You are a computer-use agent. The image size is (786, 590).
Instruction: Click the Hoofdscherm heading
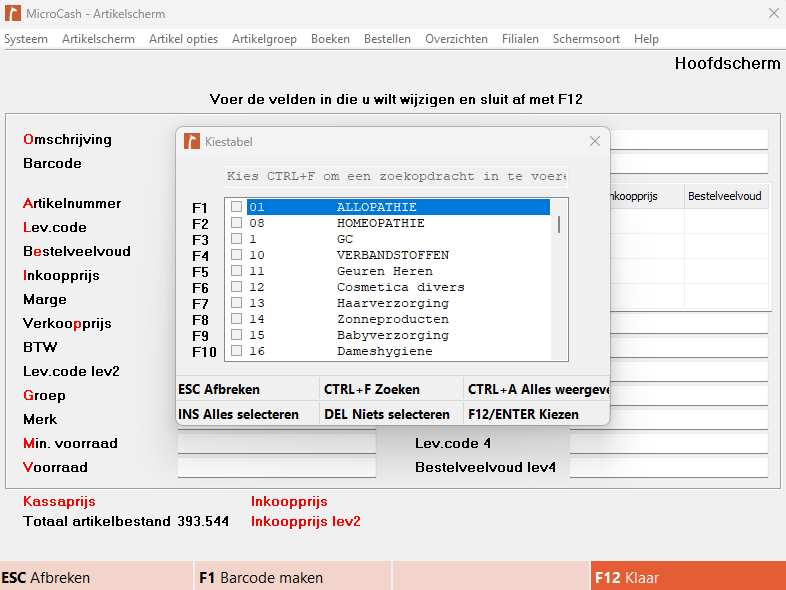click(727, 63)
